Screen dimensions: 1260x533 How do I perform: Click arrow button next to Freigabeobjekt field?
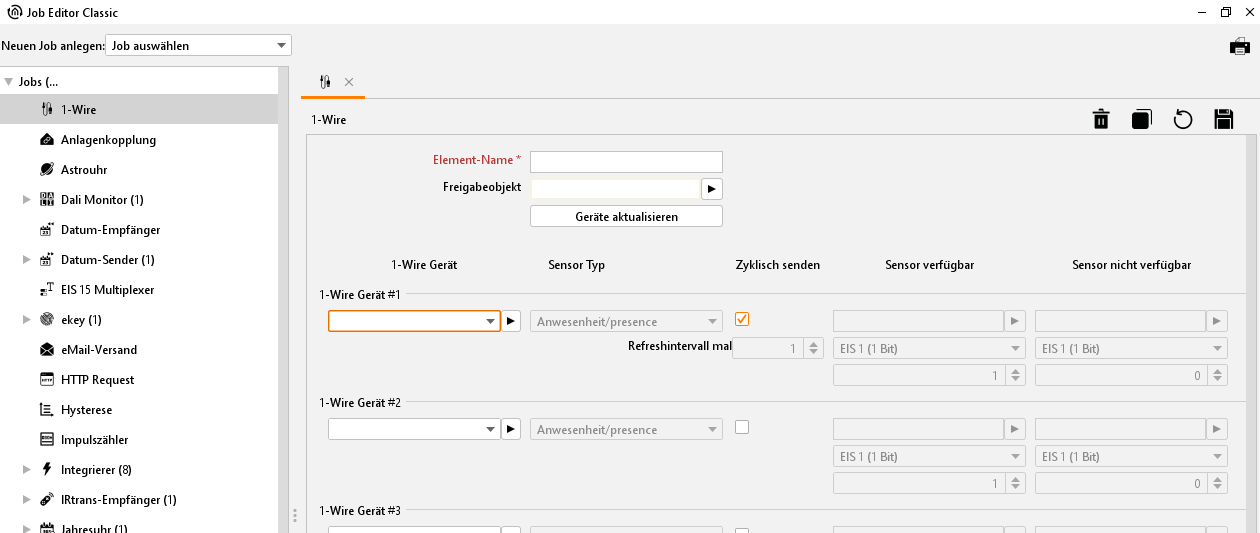[x=711, y=188]
